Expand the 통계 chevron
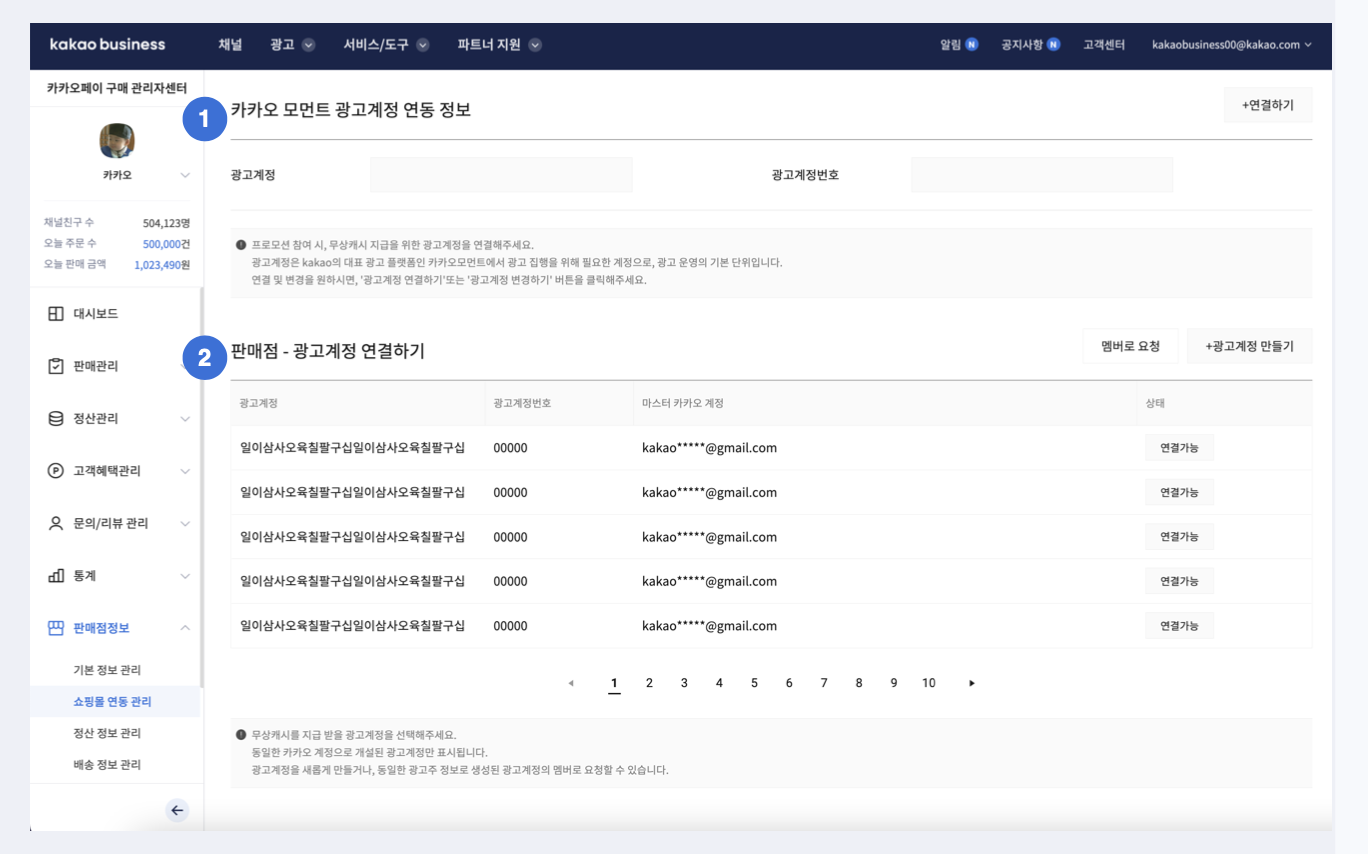1368x854 pixels. (x=185, y=576)
